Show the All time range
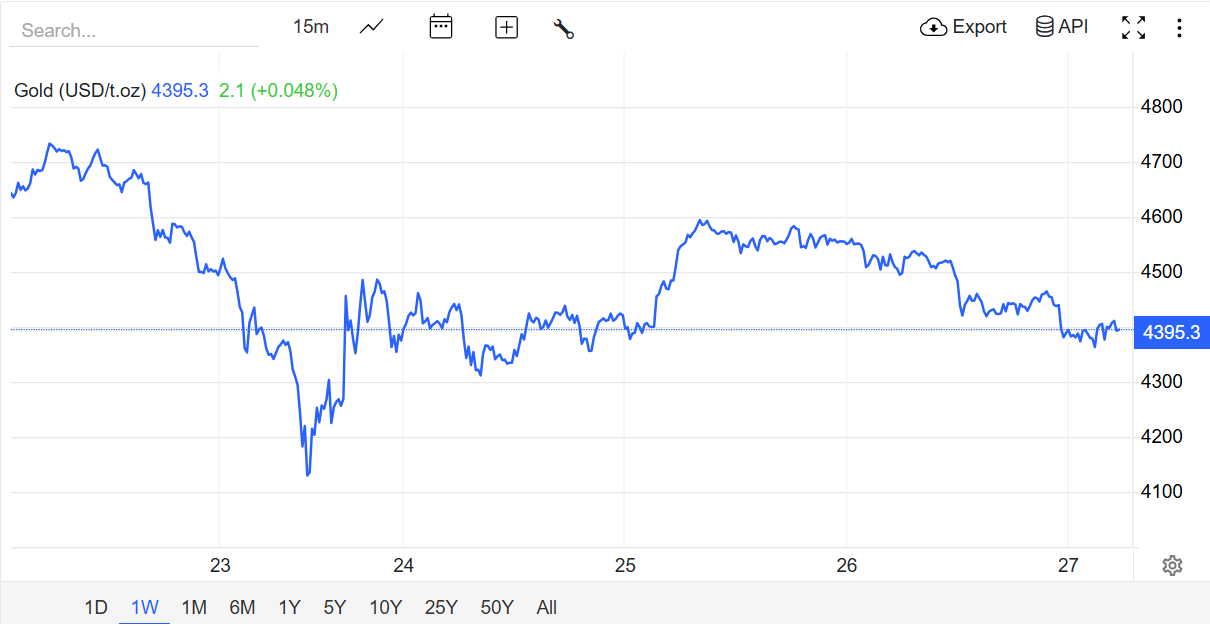This screenshot has height=626, width=1210. click(546, 607)
